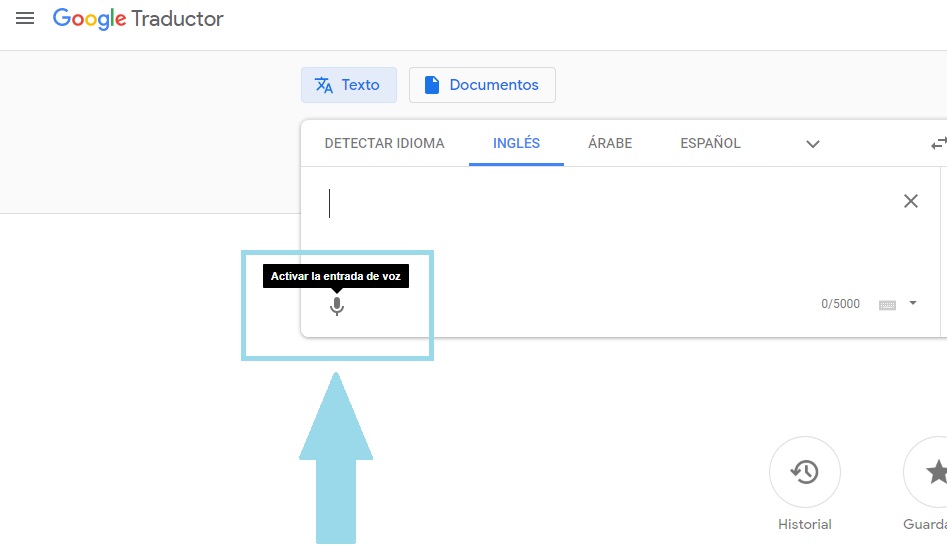Open the virtual keyboard icon
Screen dimensions: 947x553
click(887, 305)
